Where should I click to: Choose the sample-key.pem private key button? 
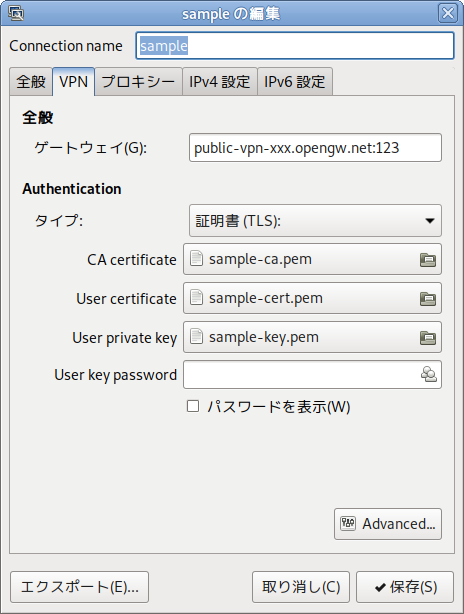312,337
